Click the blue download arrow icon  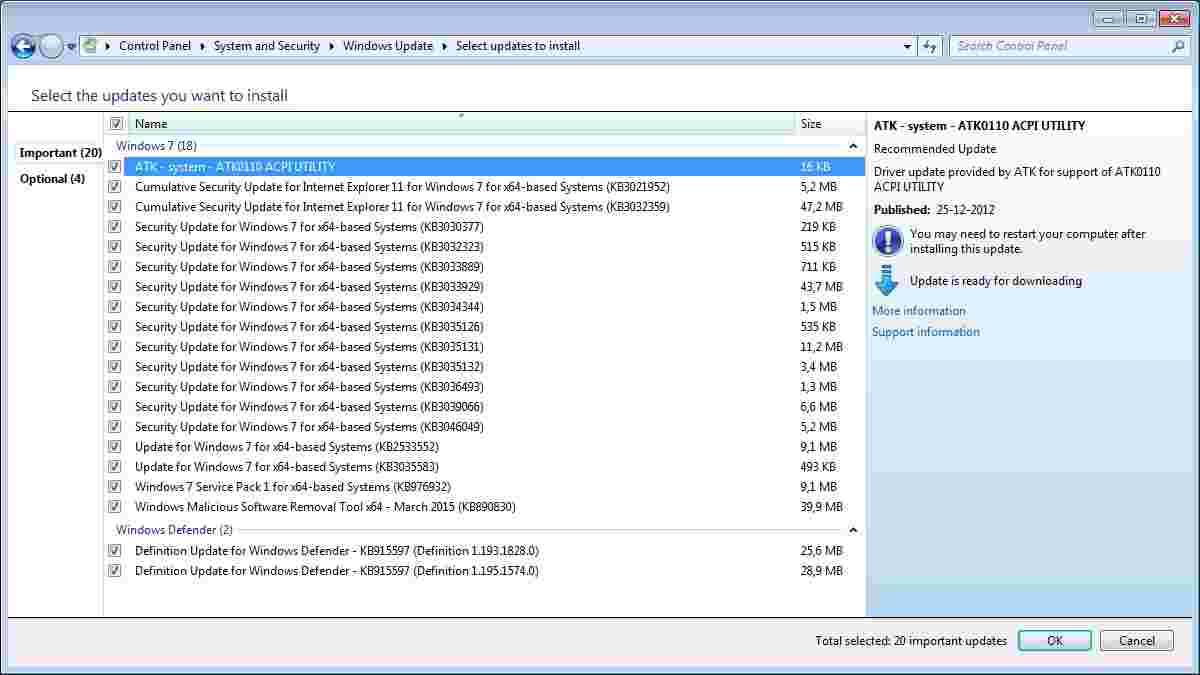coord(887,281)
